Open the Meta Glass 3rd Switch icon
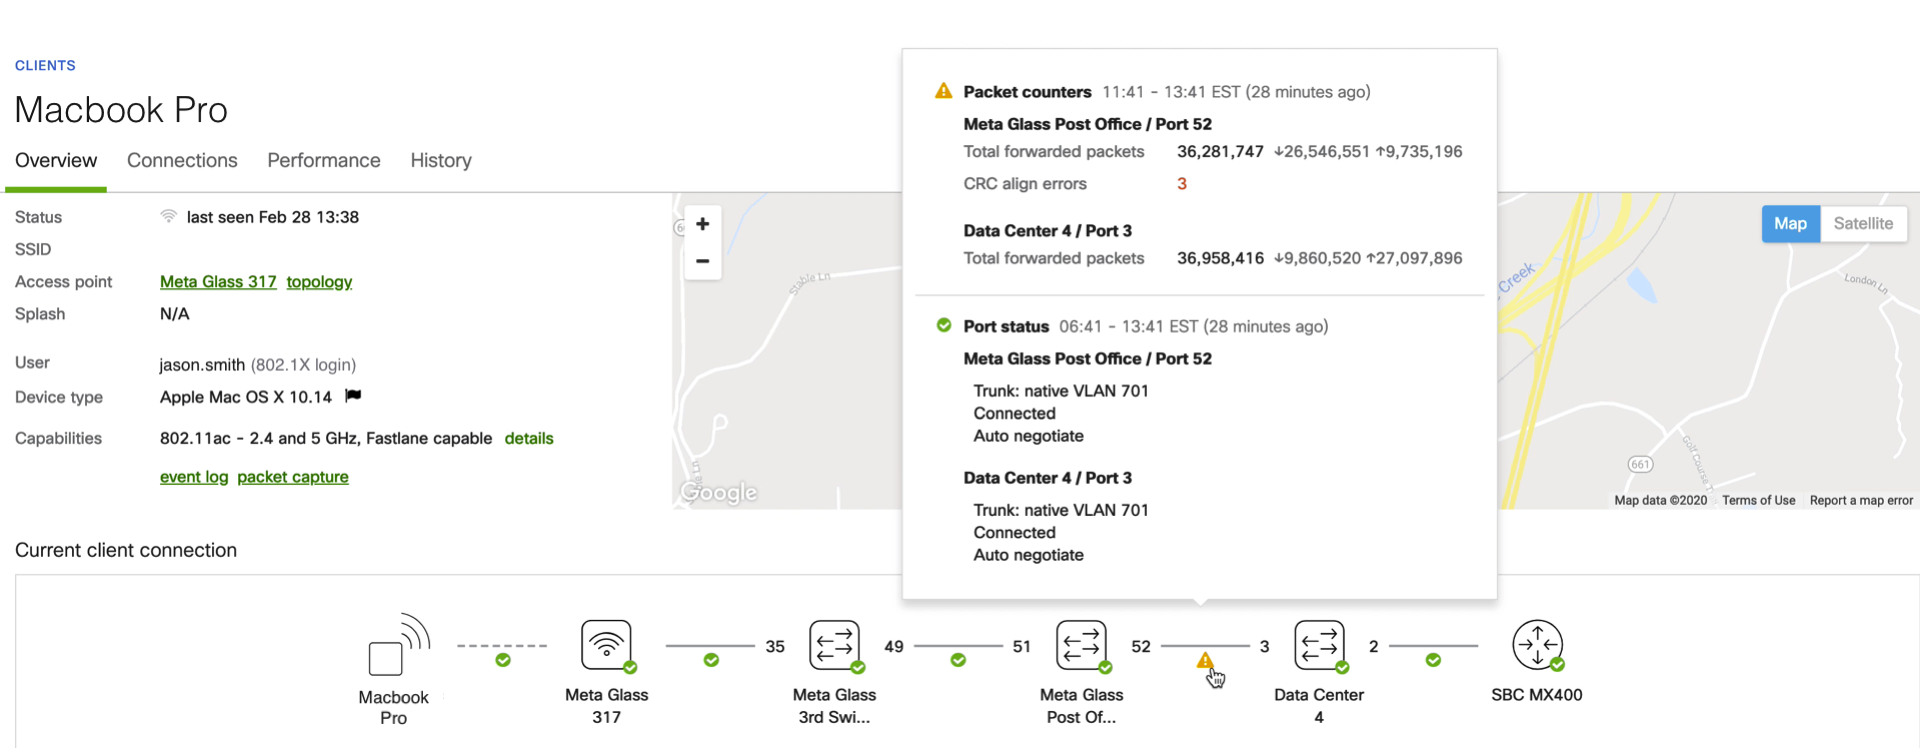1920x748 pixels. point(835,645)
